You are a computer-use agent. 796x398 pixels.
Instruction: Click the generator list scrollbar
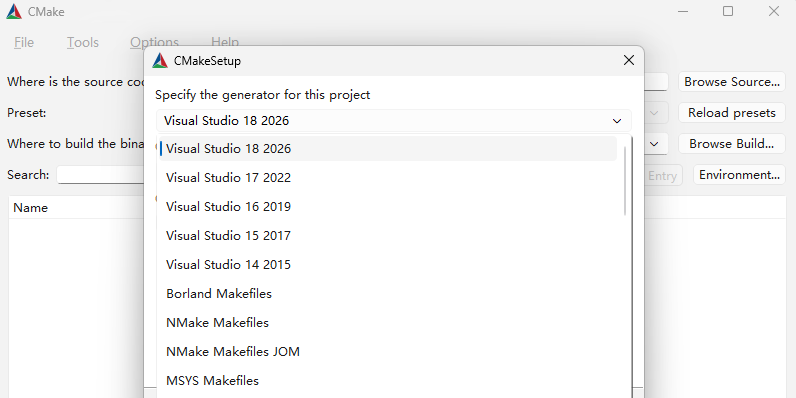[625, 180]
